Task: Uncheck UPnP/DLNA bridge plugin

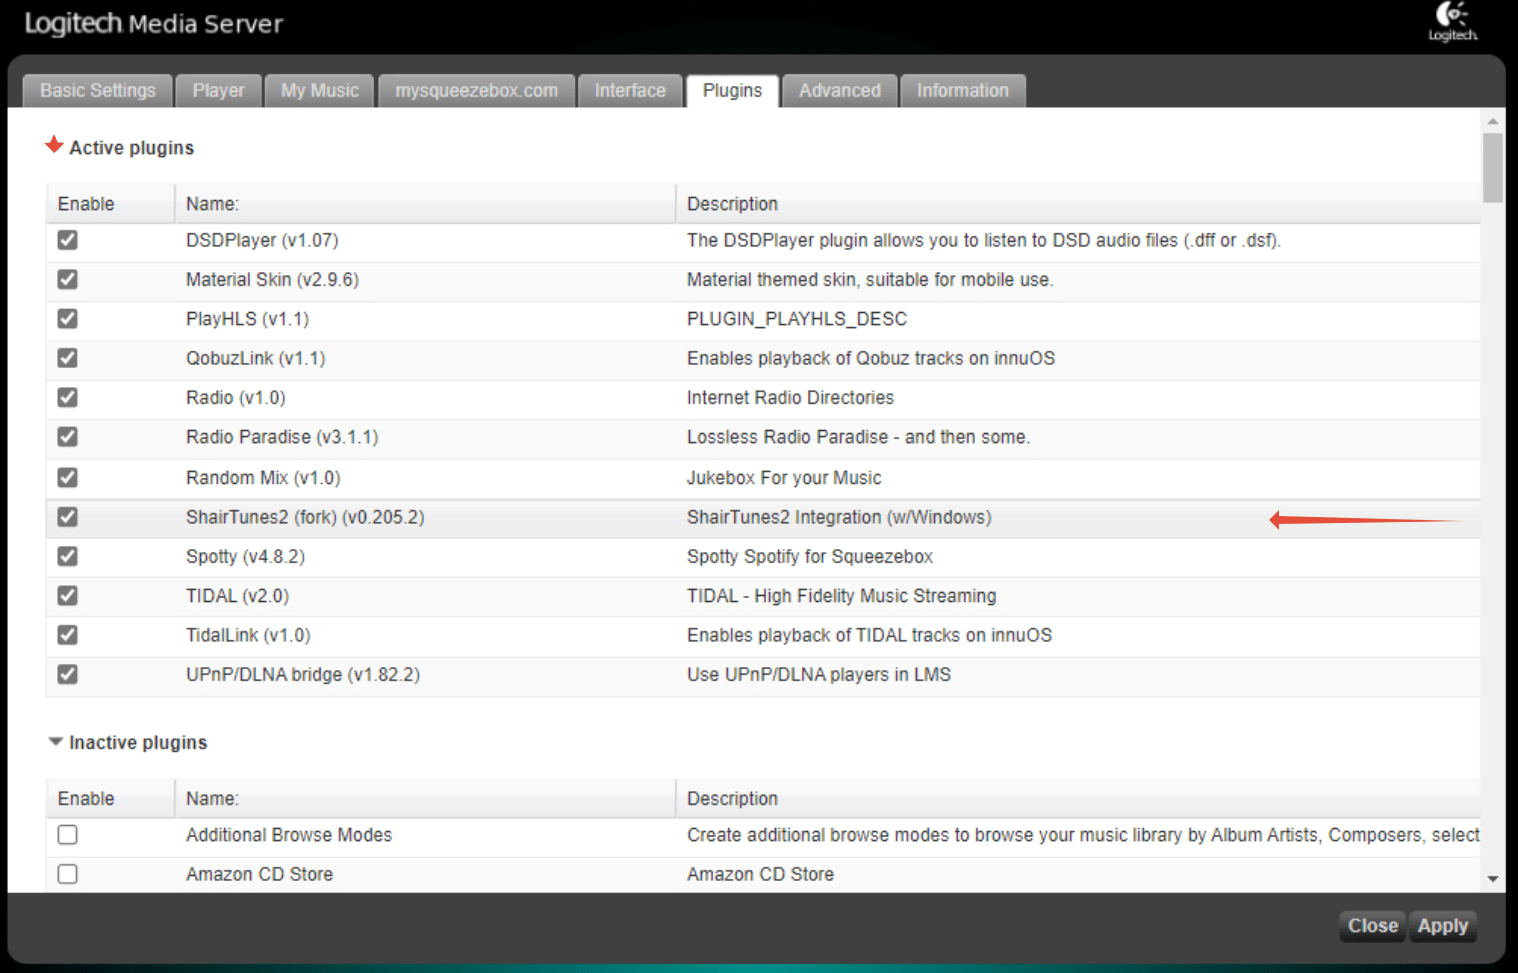Action: [x=67, y=675]
